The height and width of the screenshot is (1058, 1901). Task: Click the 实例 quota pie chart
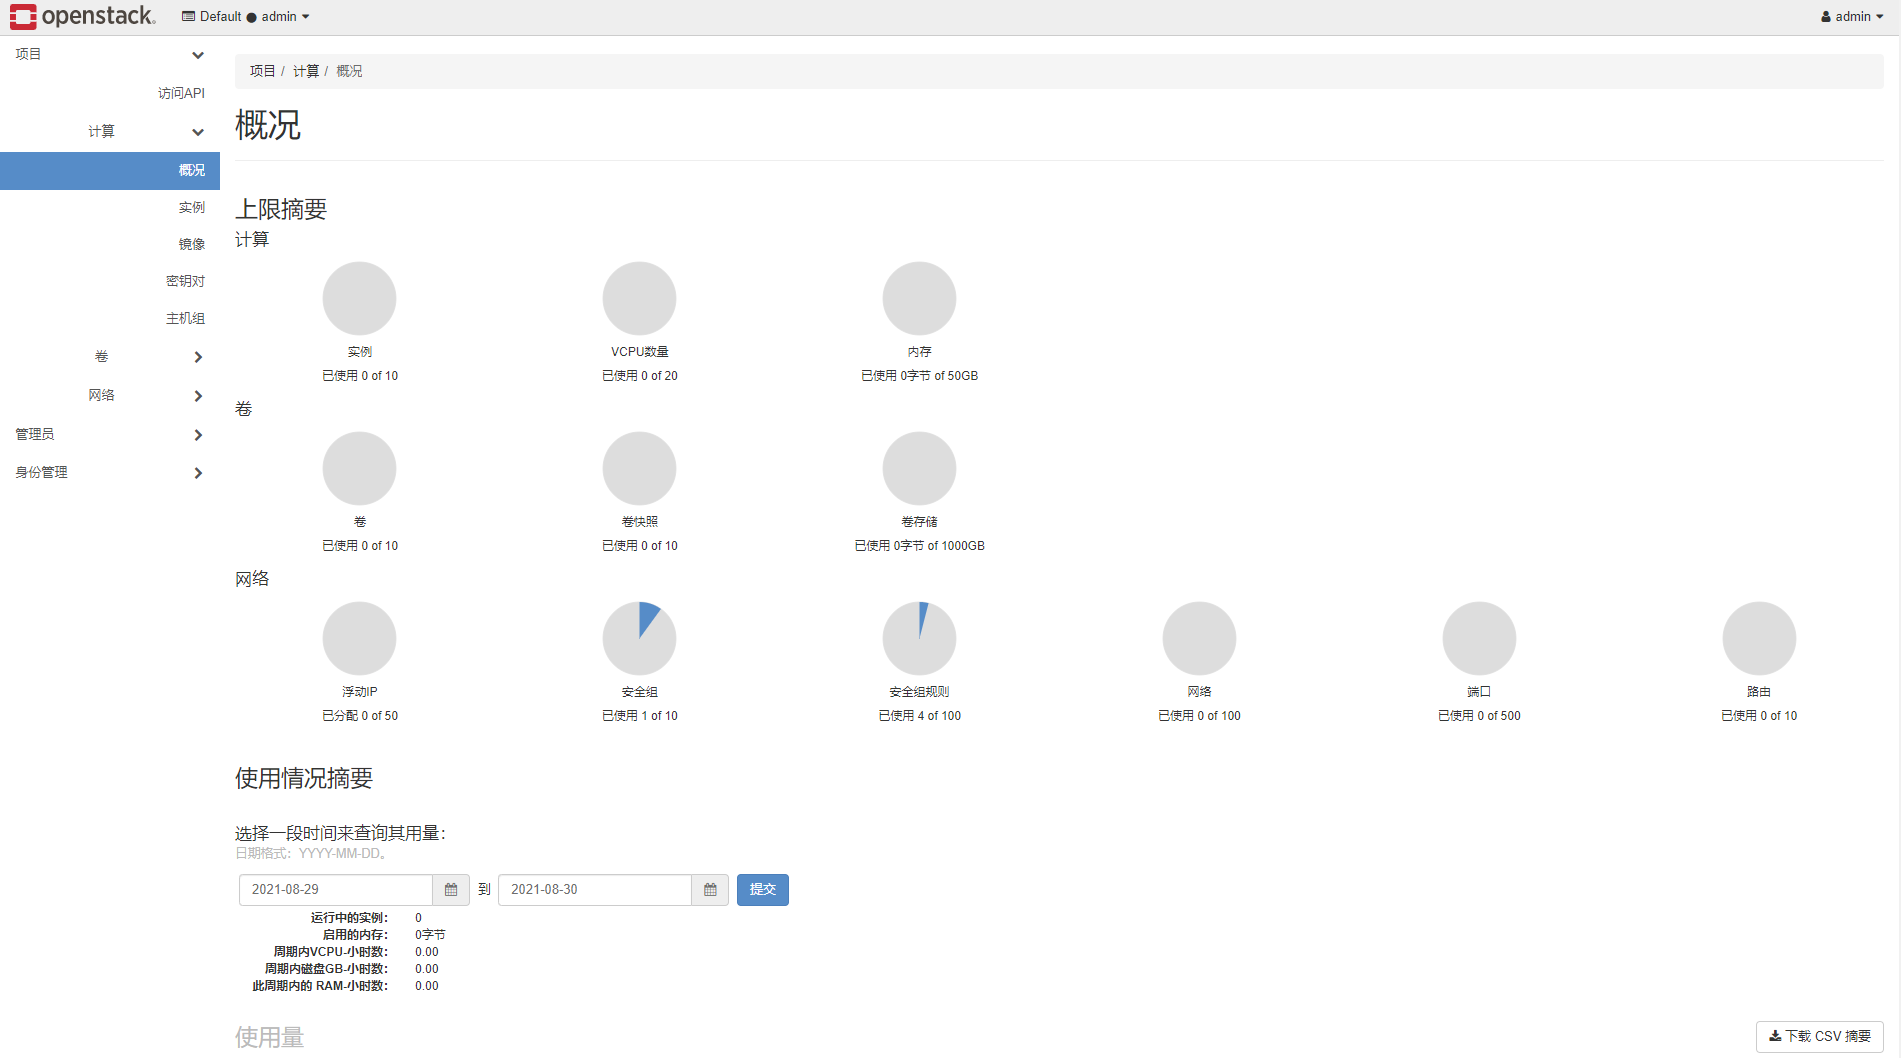(x=359, y=298)
